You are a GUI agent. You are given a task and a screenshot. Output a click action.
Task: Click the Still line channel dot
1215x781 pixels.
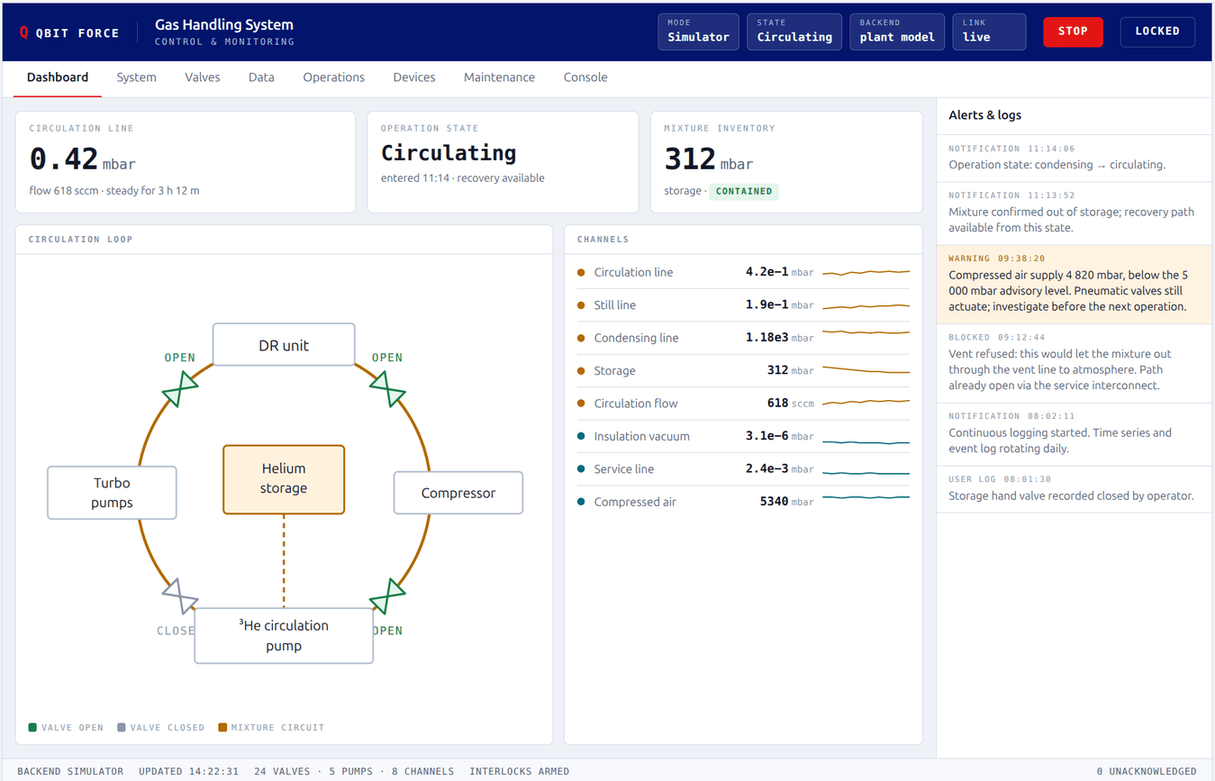(x=581, y=305)
